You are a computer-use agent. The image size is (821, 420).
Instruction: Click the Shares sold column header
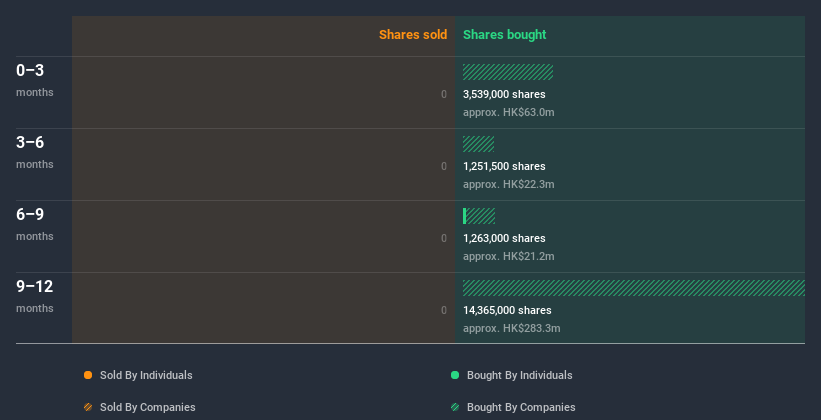tap(413, 35)
